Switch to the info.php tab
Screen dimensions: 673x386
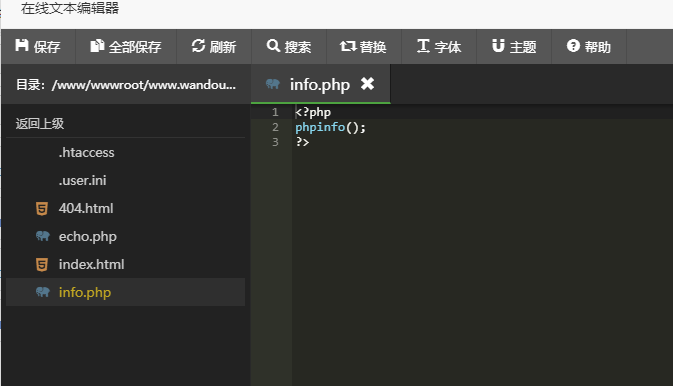coord(320,85)
